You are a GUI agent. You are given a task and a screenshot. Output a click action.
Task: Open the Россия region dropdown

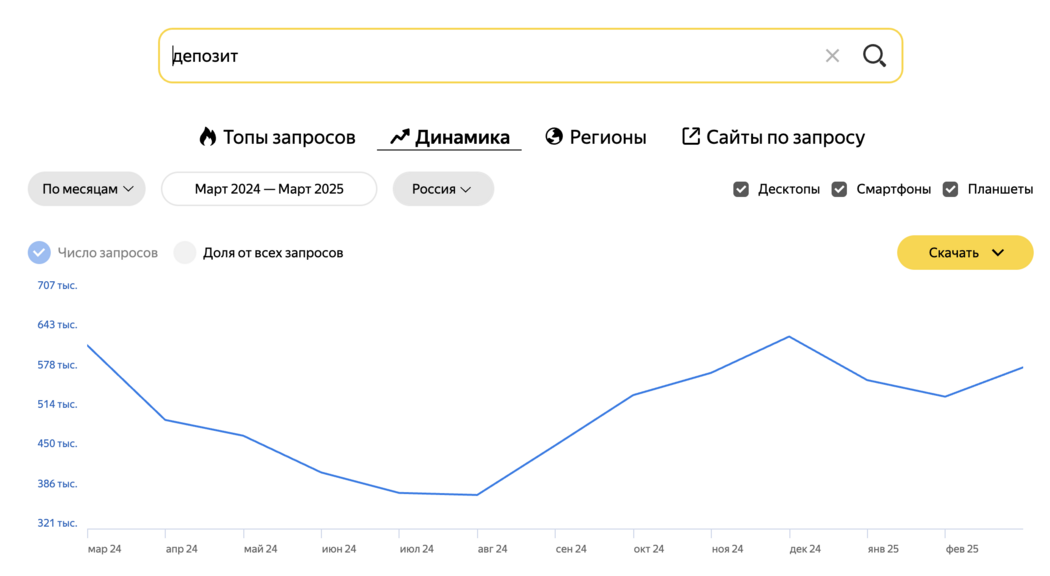(x=443, y=189)
